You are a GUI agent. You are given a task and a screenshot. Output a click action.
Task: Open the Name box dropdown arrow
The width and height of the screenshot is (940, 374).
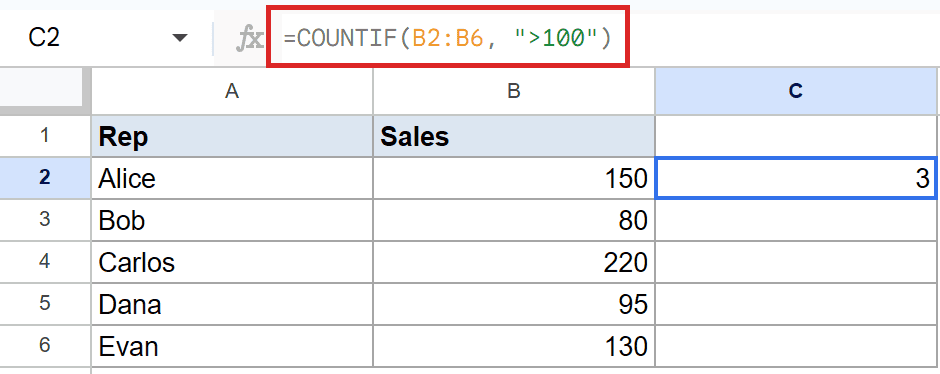[179, 38]
